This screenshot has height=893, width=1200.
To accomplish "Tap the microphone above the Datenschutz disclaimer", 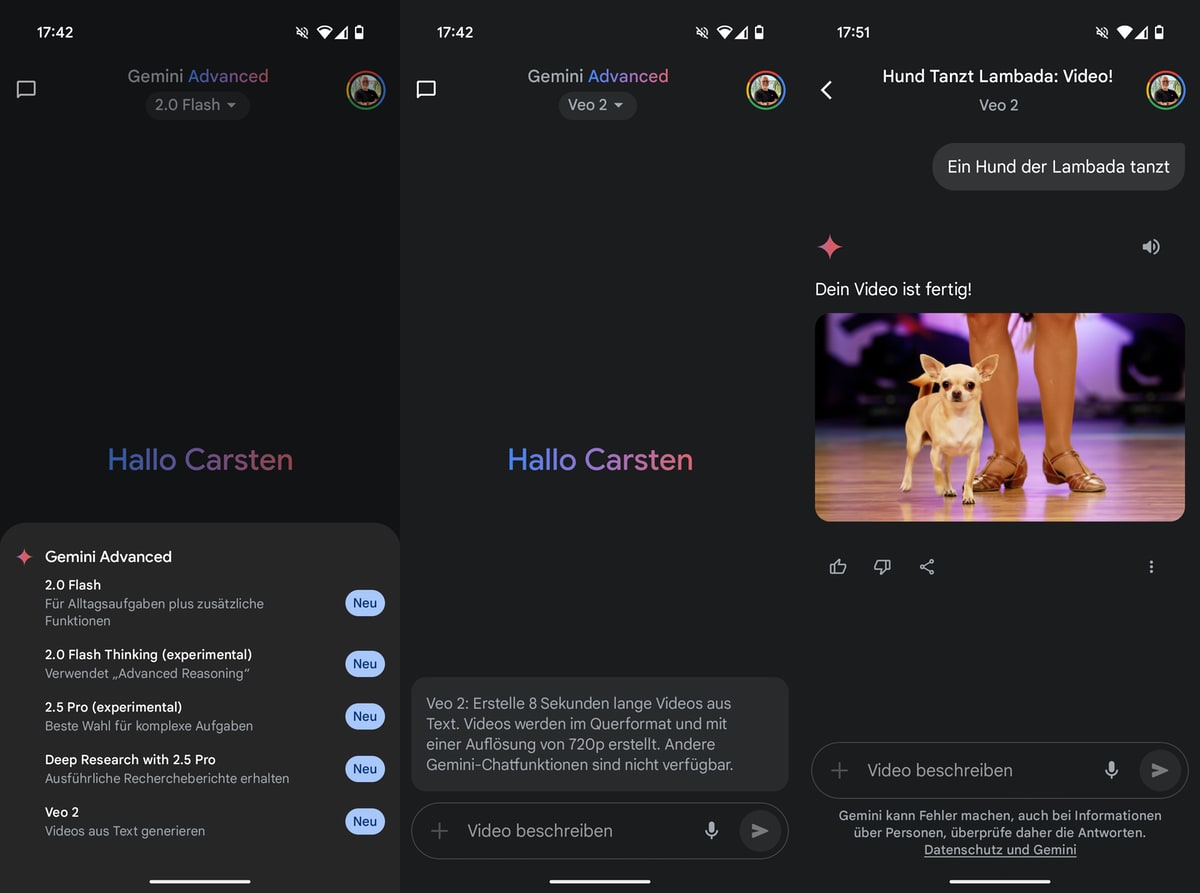I will (1111, 770).
